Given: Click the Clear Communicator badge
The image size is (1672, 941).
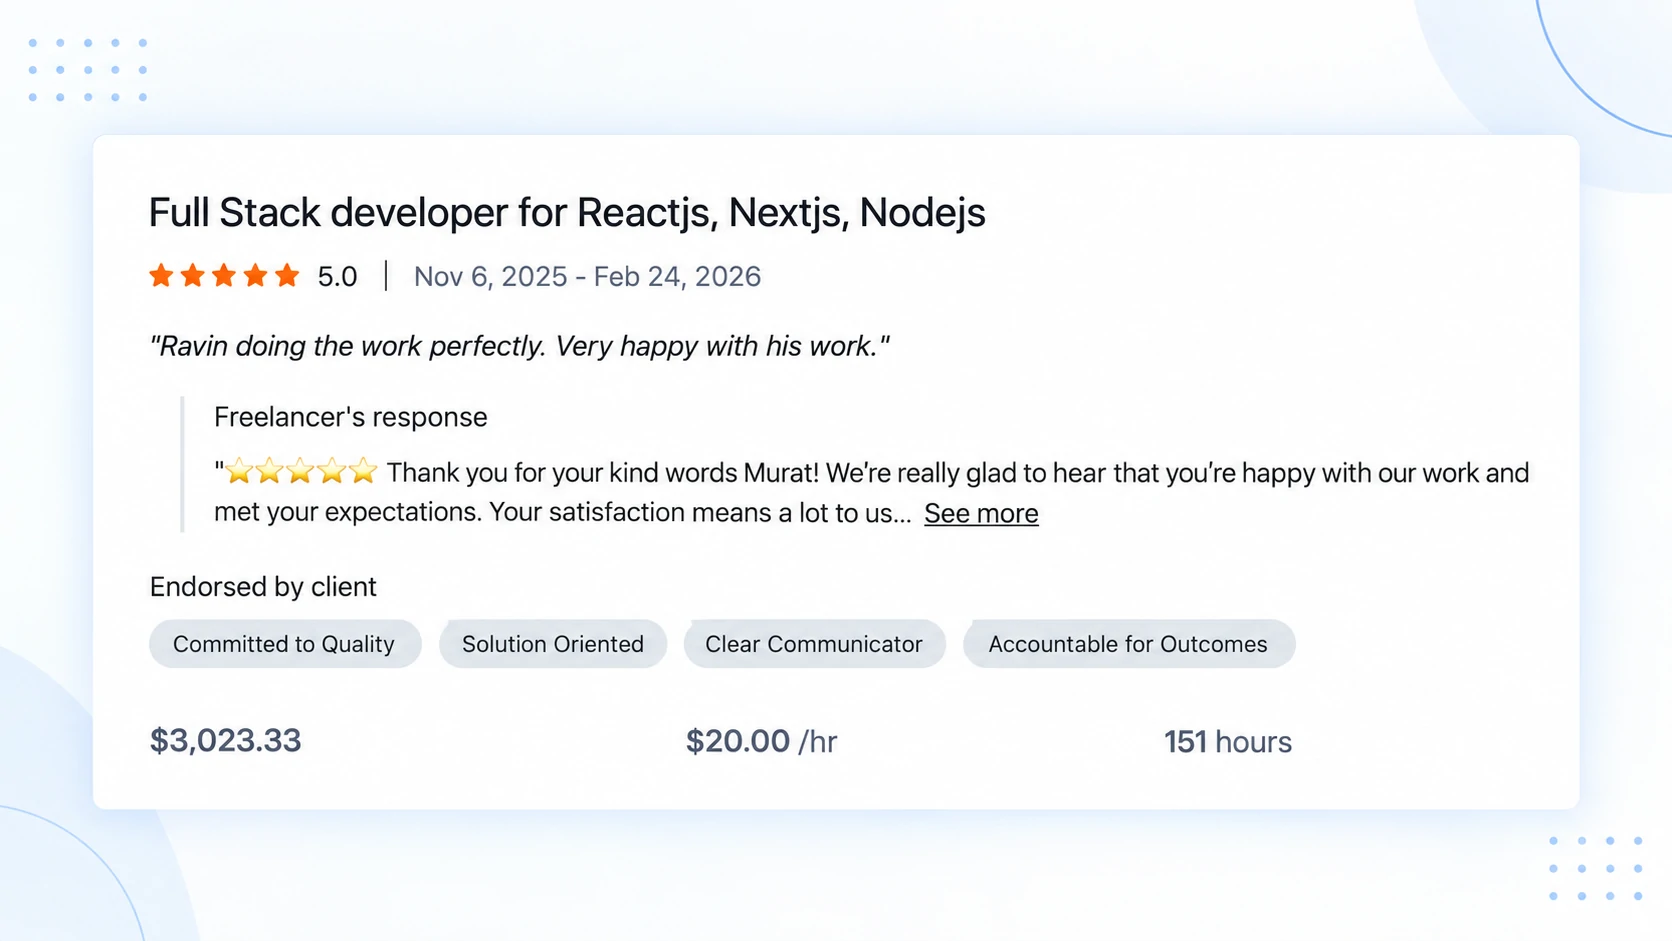Looking at the screenshot, I should (x=814, y=644).
